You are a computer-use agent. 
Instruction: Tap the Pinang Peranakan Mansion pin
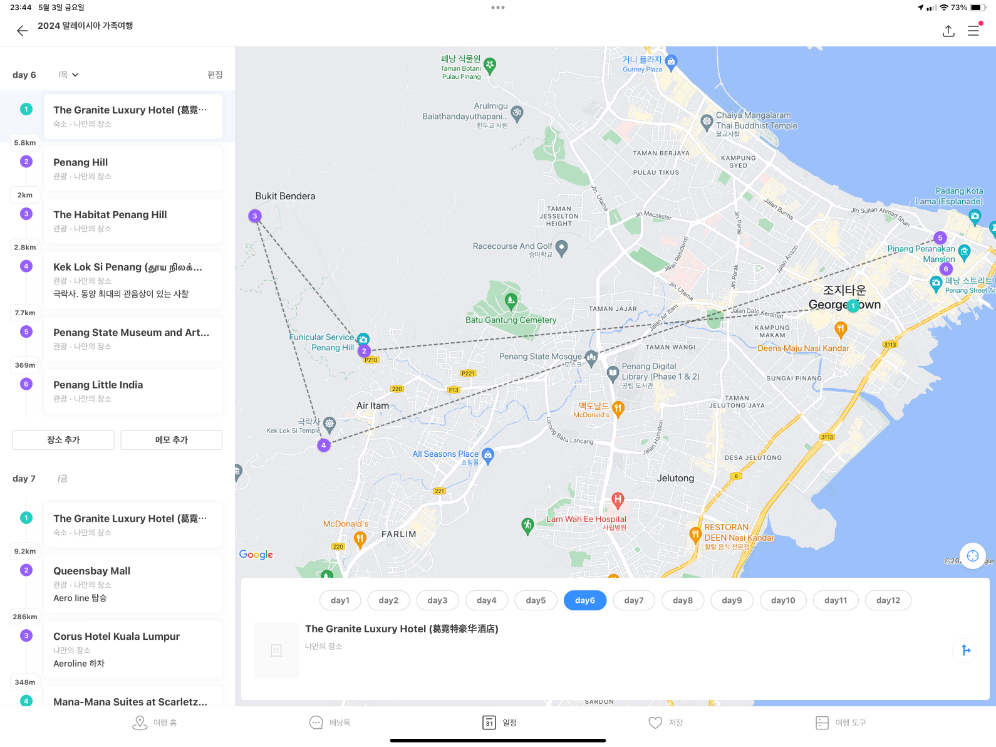tap(964, 252)
